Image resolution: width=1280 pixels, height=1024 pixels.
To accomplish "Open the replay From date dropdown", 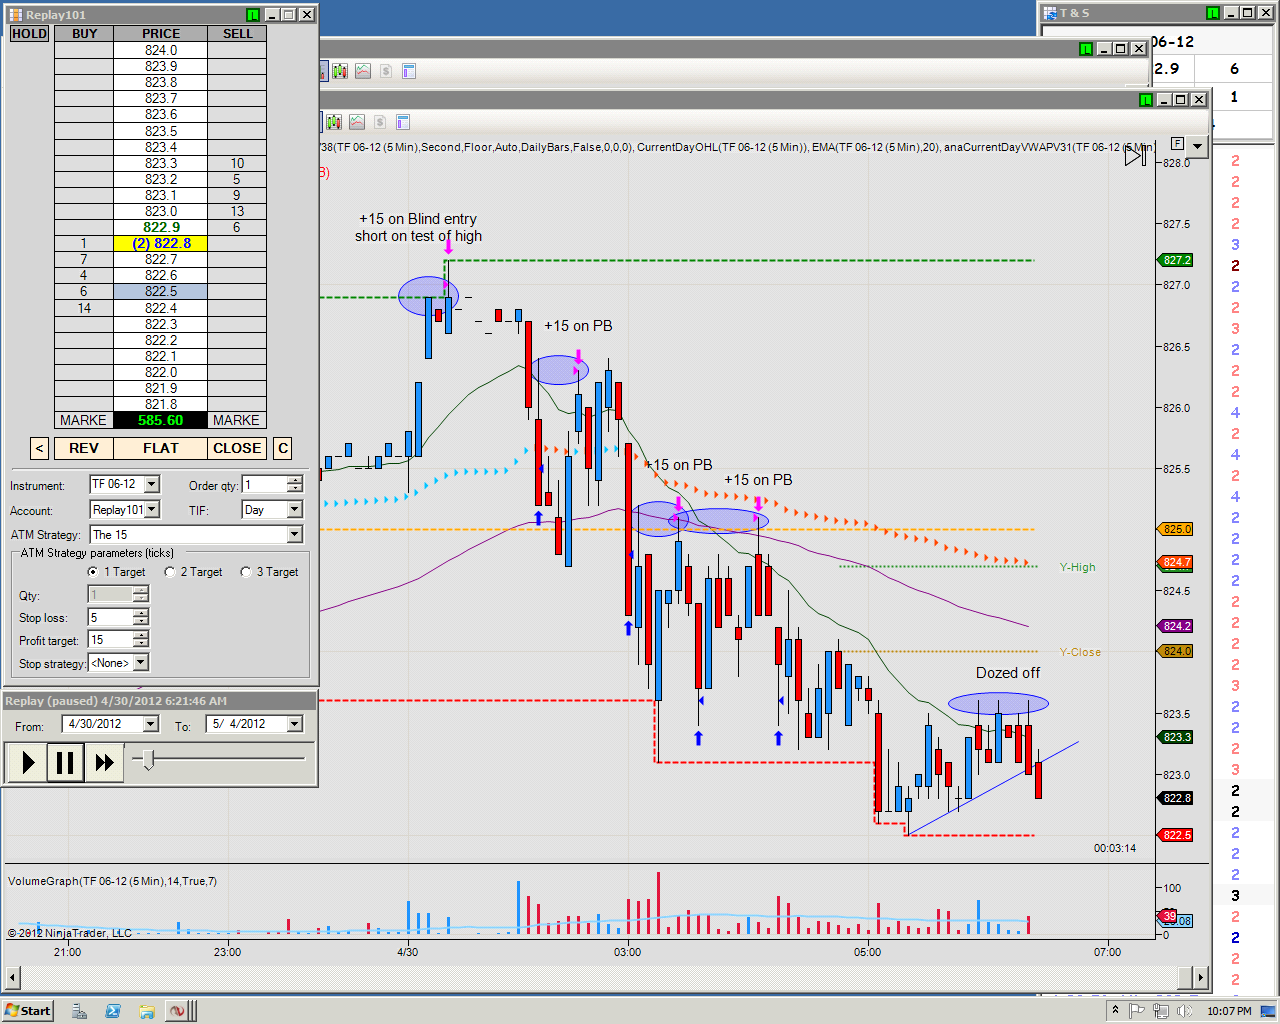I will pos(151,724).
